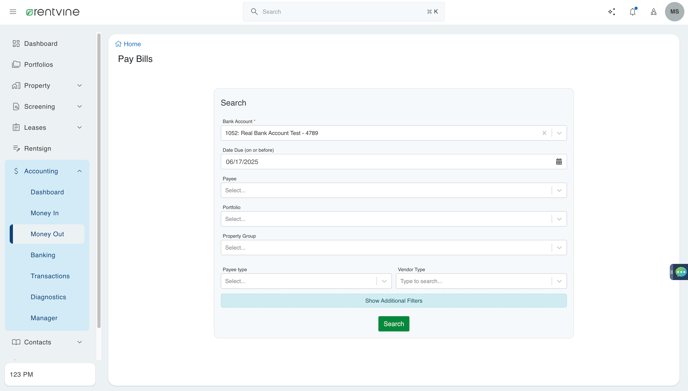The height and width of the screenshot is (391, 688).
Task: Click Show Additional Filters
Action: pyautogui.click(x=394, y=301)
